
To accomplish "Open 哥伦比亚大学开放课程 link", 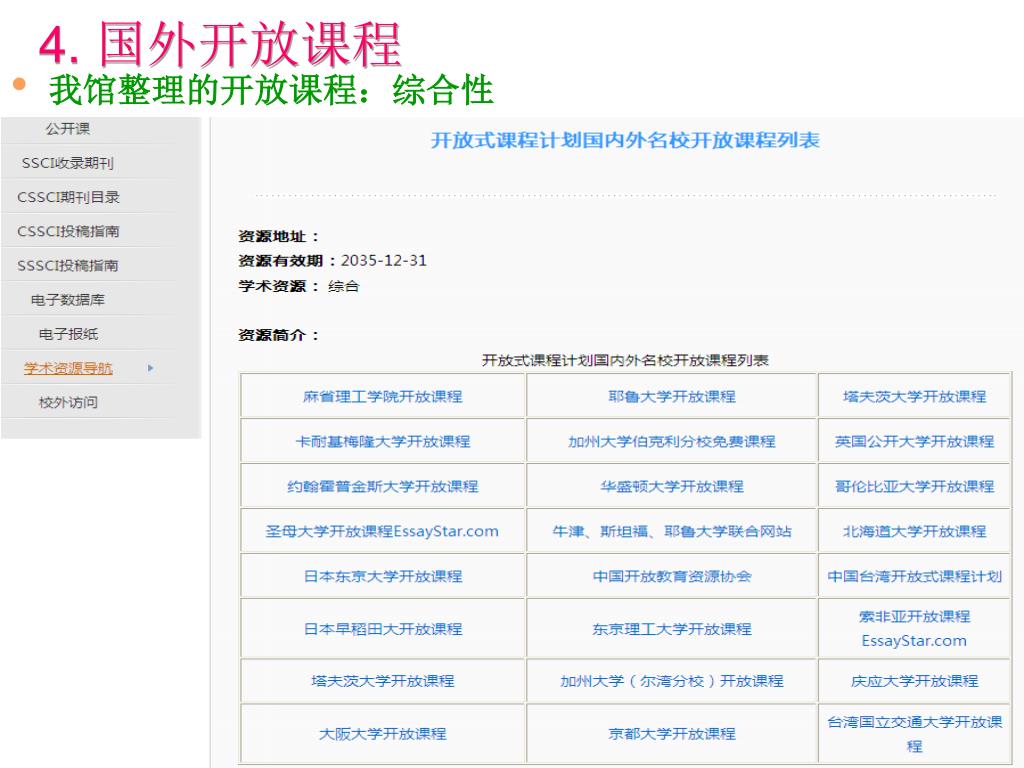I will click(914, 487).
